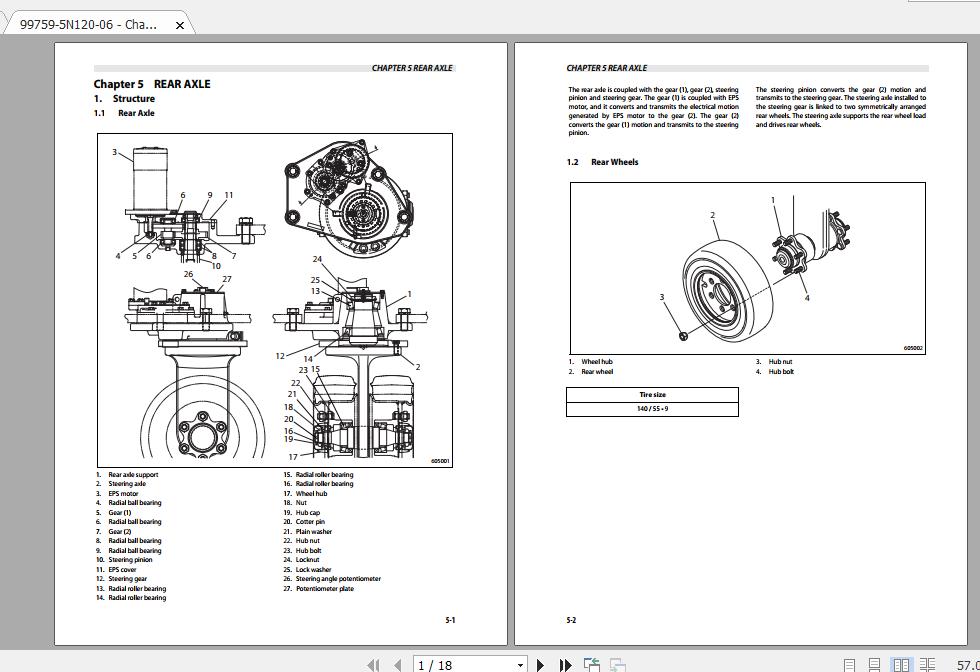This screenshot has width=980, height=672.
Task: Click inside the page number input field
Action: [450, 663]
